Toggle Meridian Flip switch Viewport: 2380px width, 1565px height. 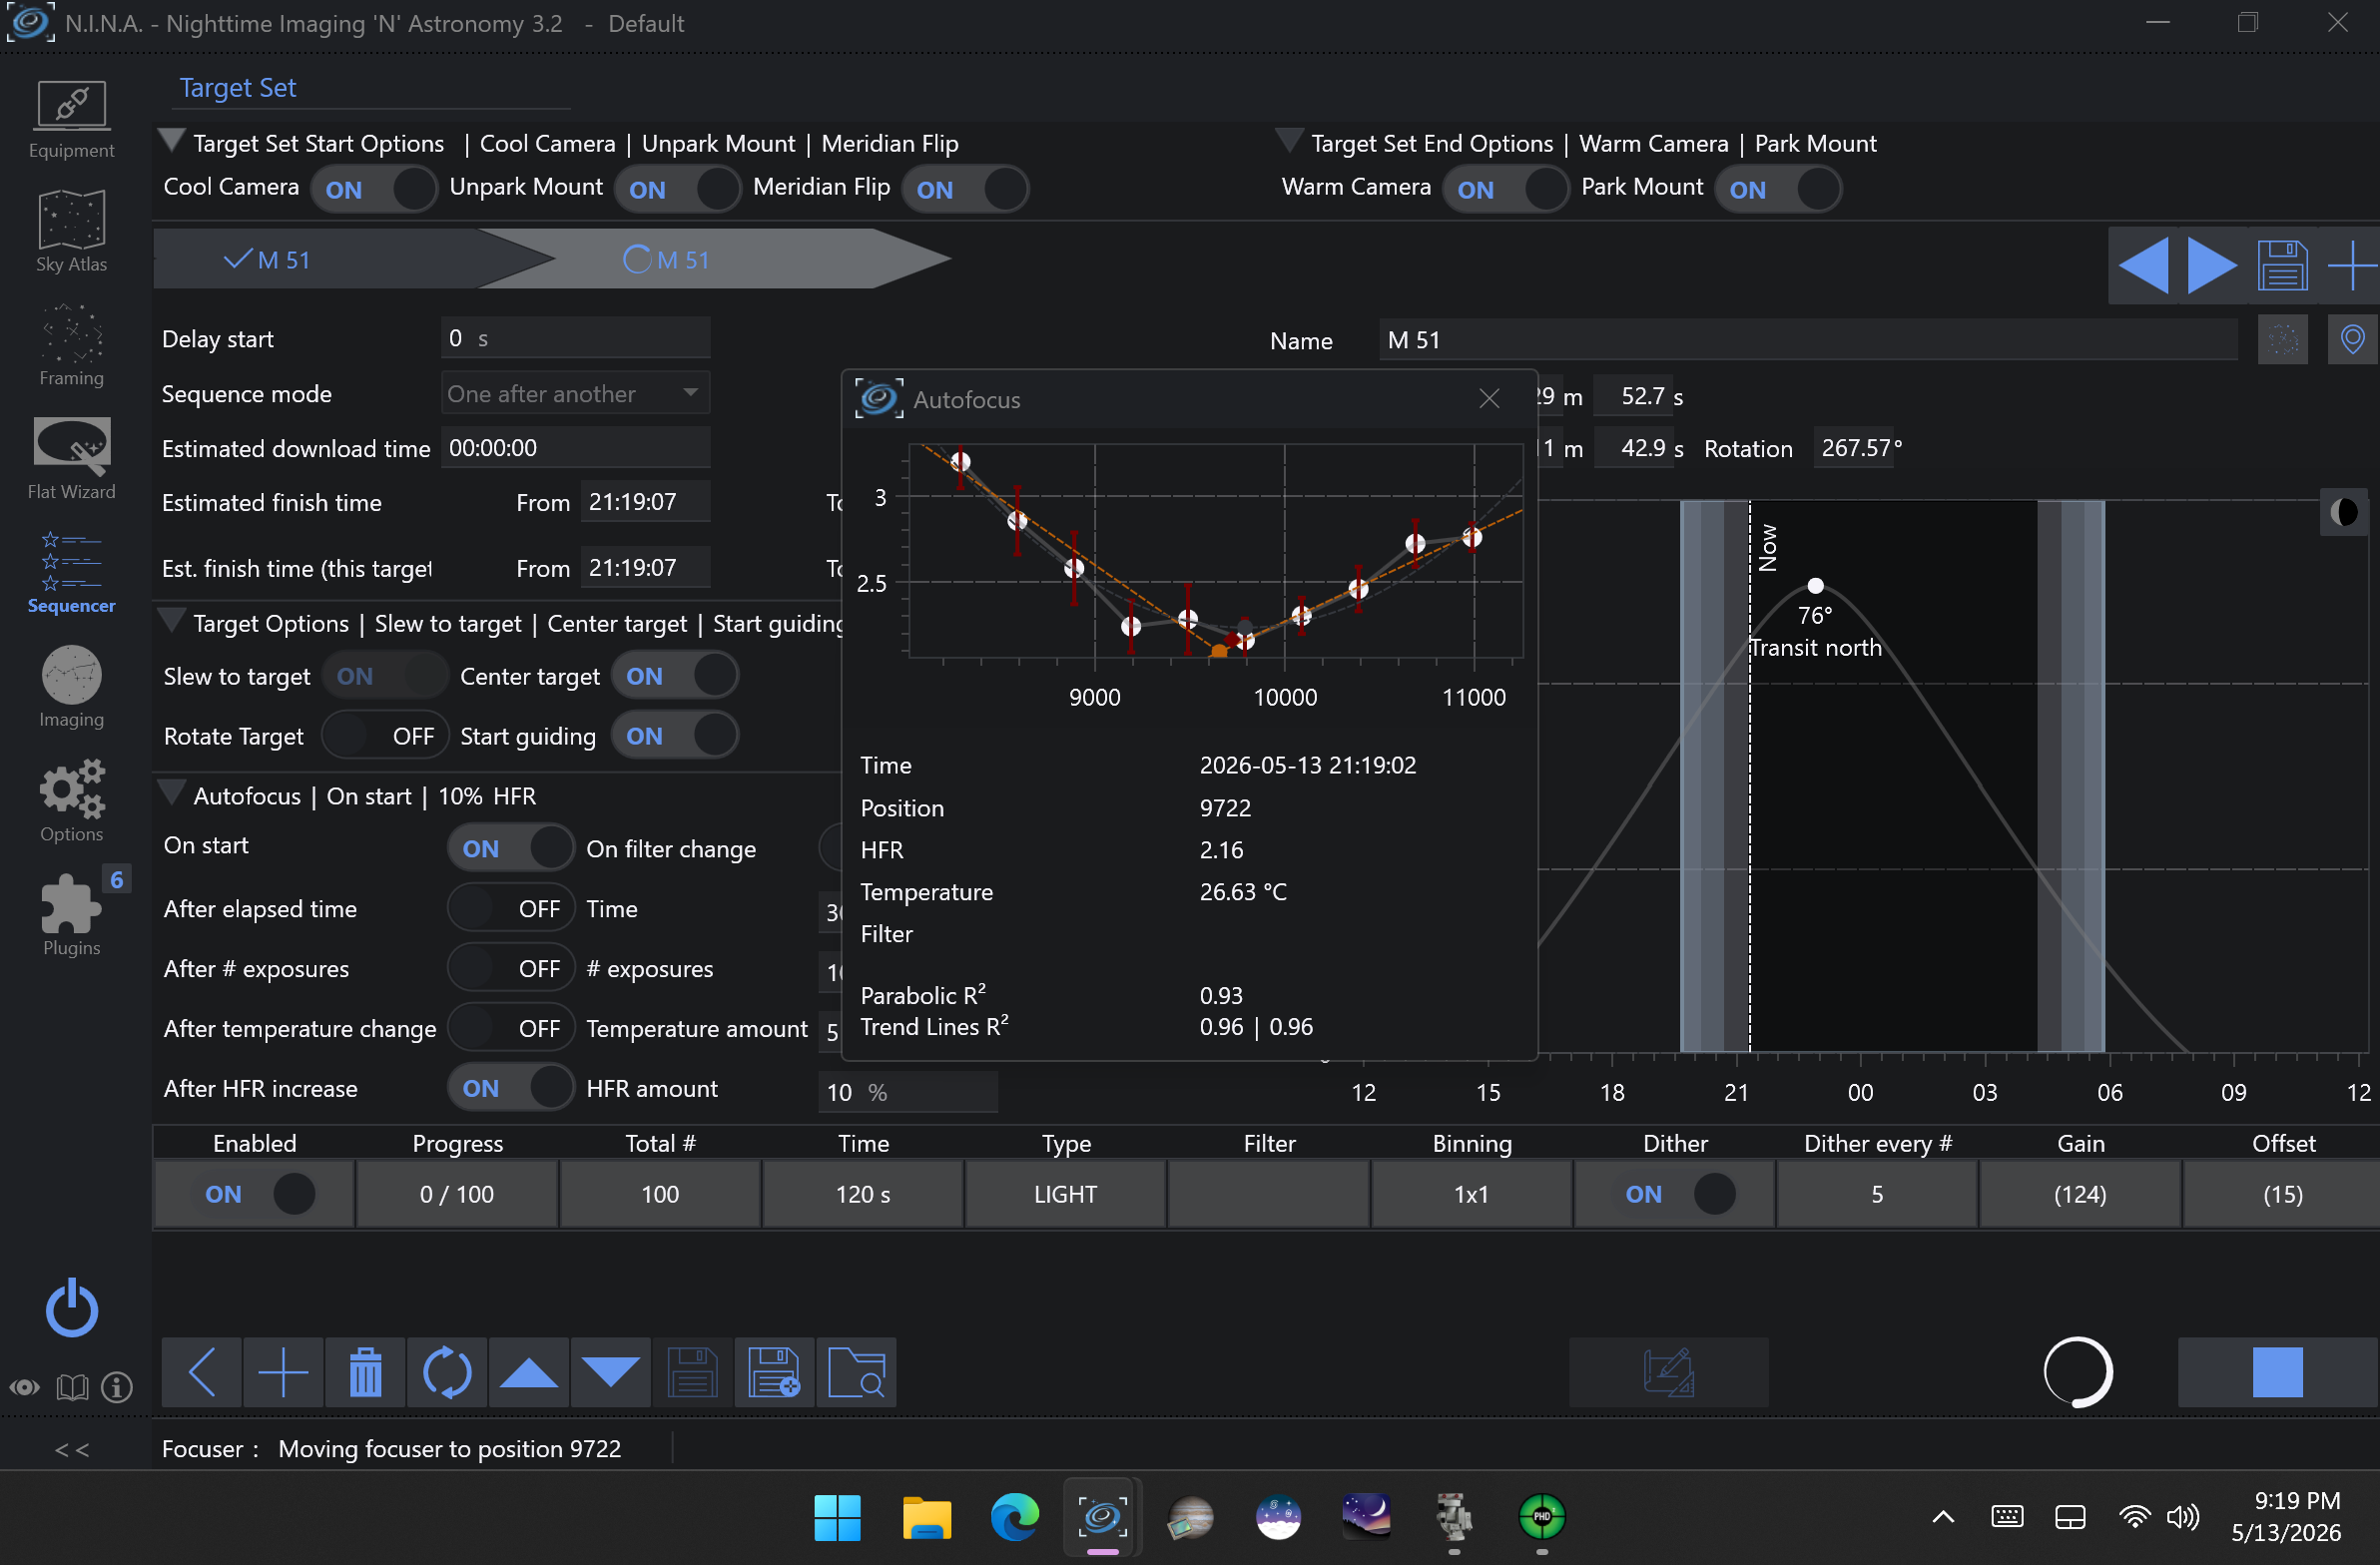point(965,189)
